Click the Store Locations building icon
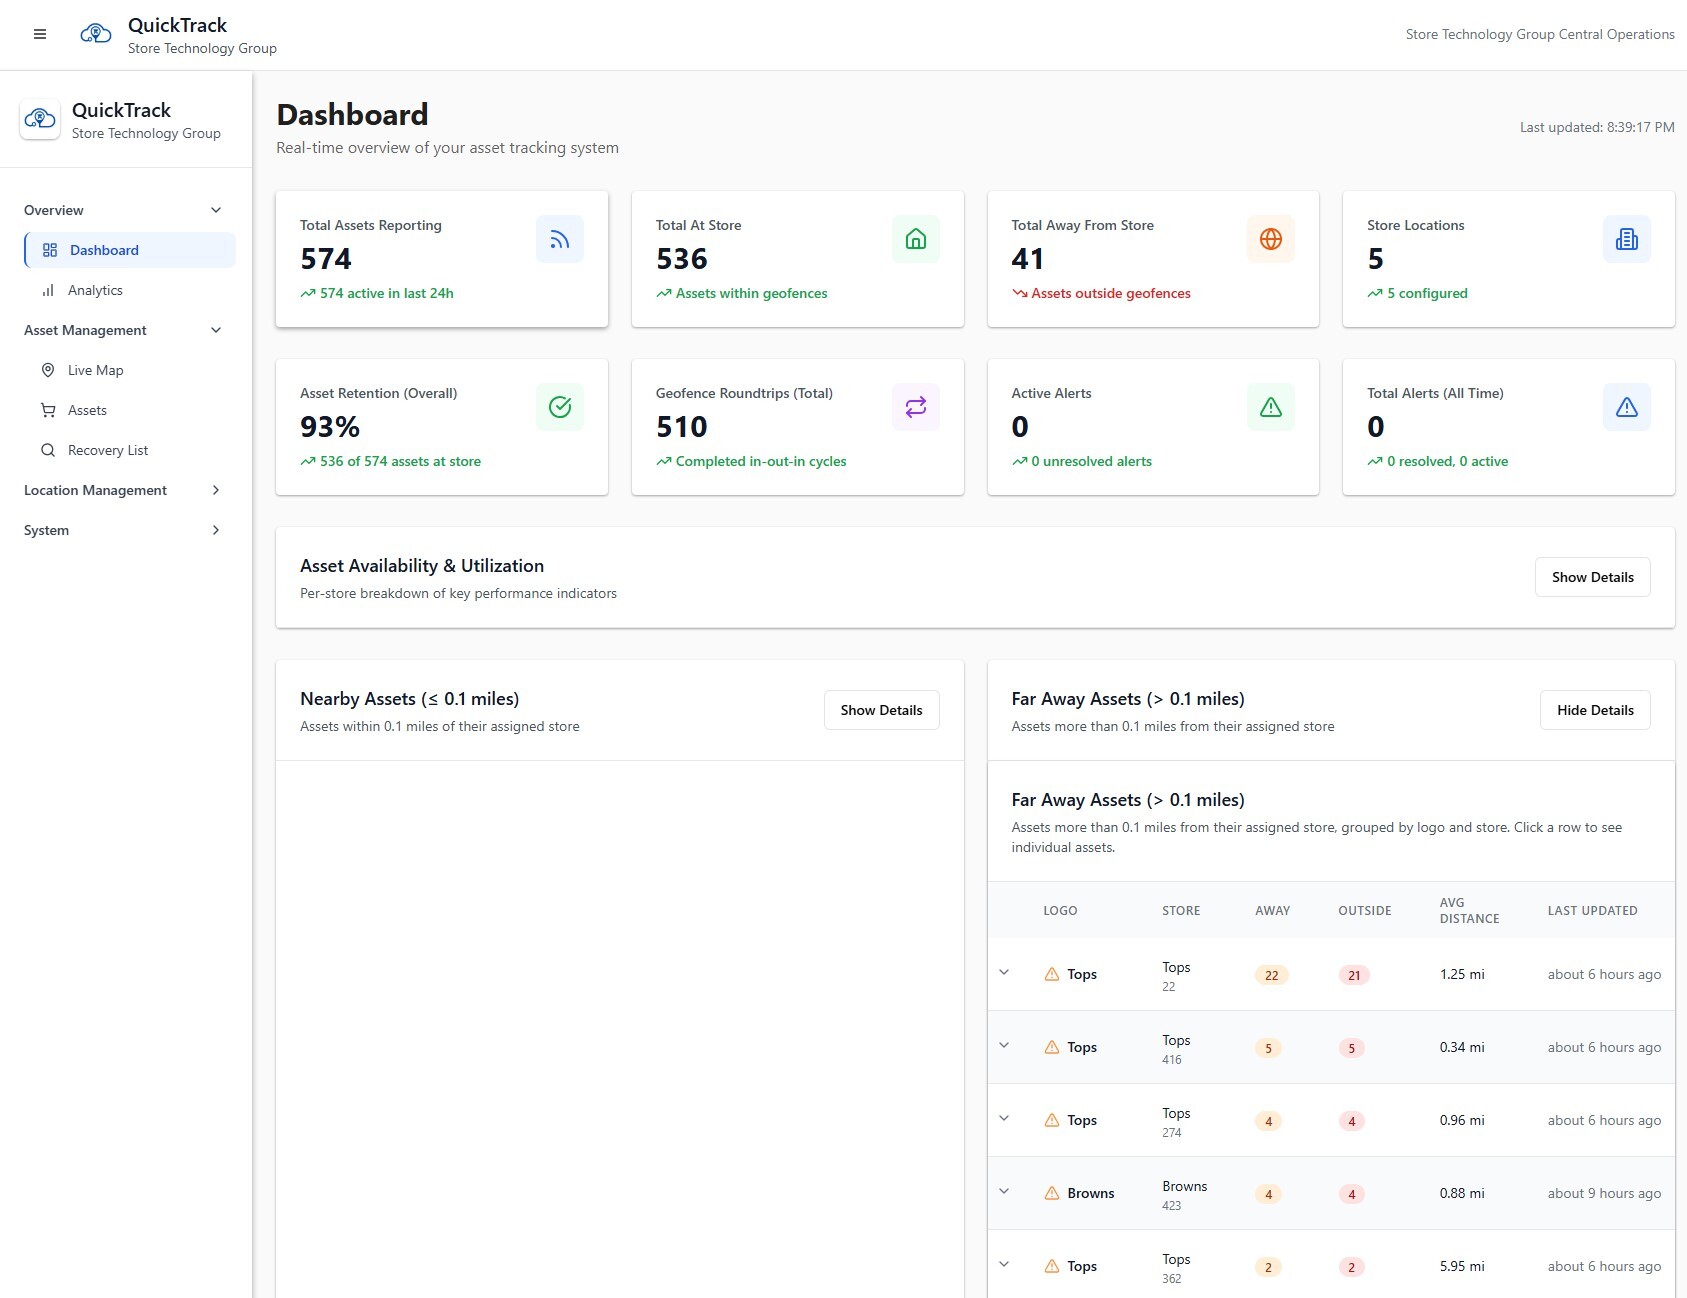Viewport: 1687px width, 1298px height. (x=1627, y=239)
